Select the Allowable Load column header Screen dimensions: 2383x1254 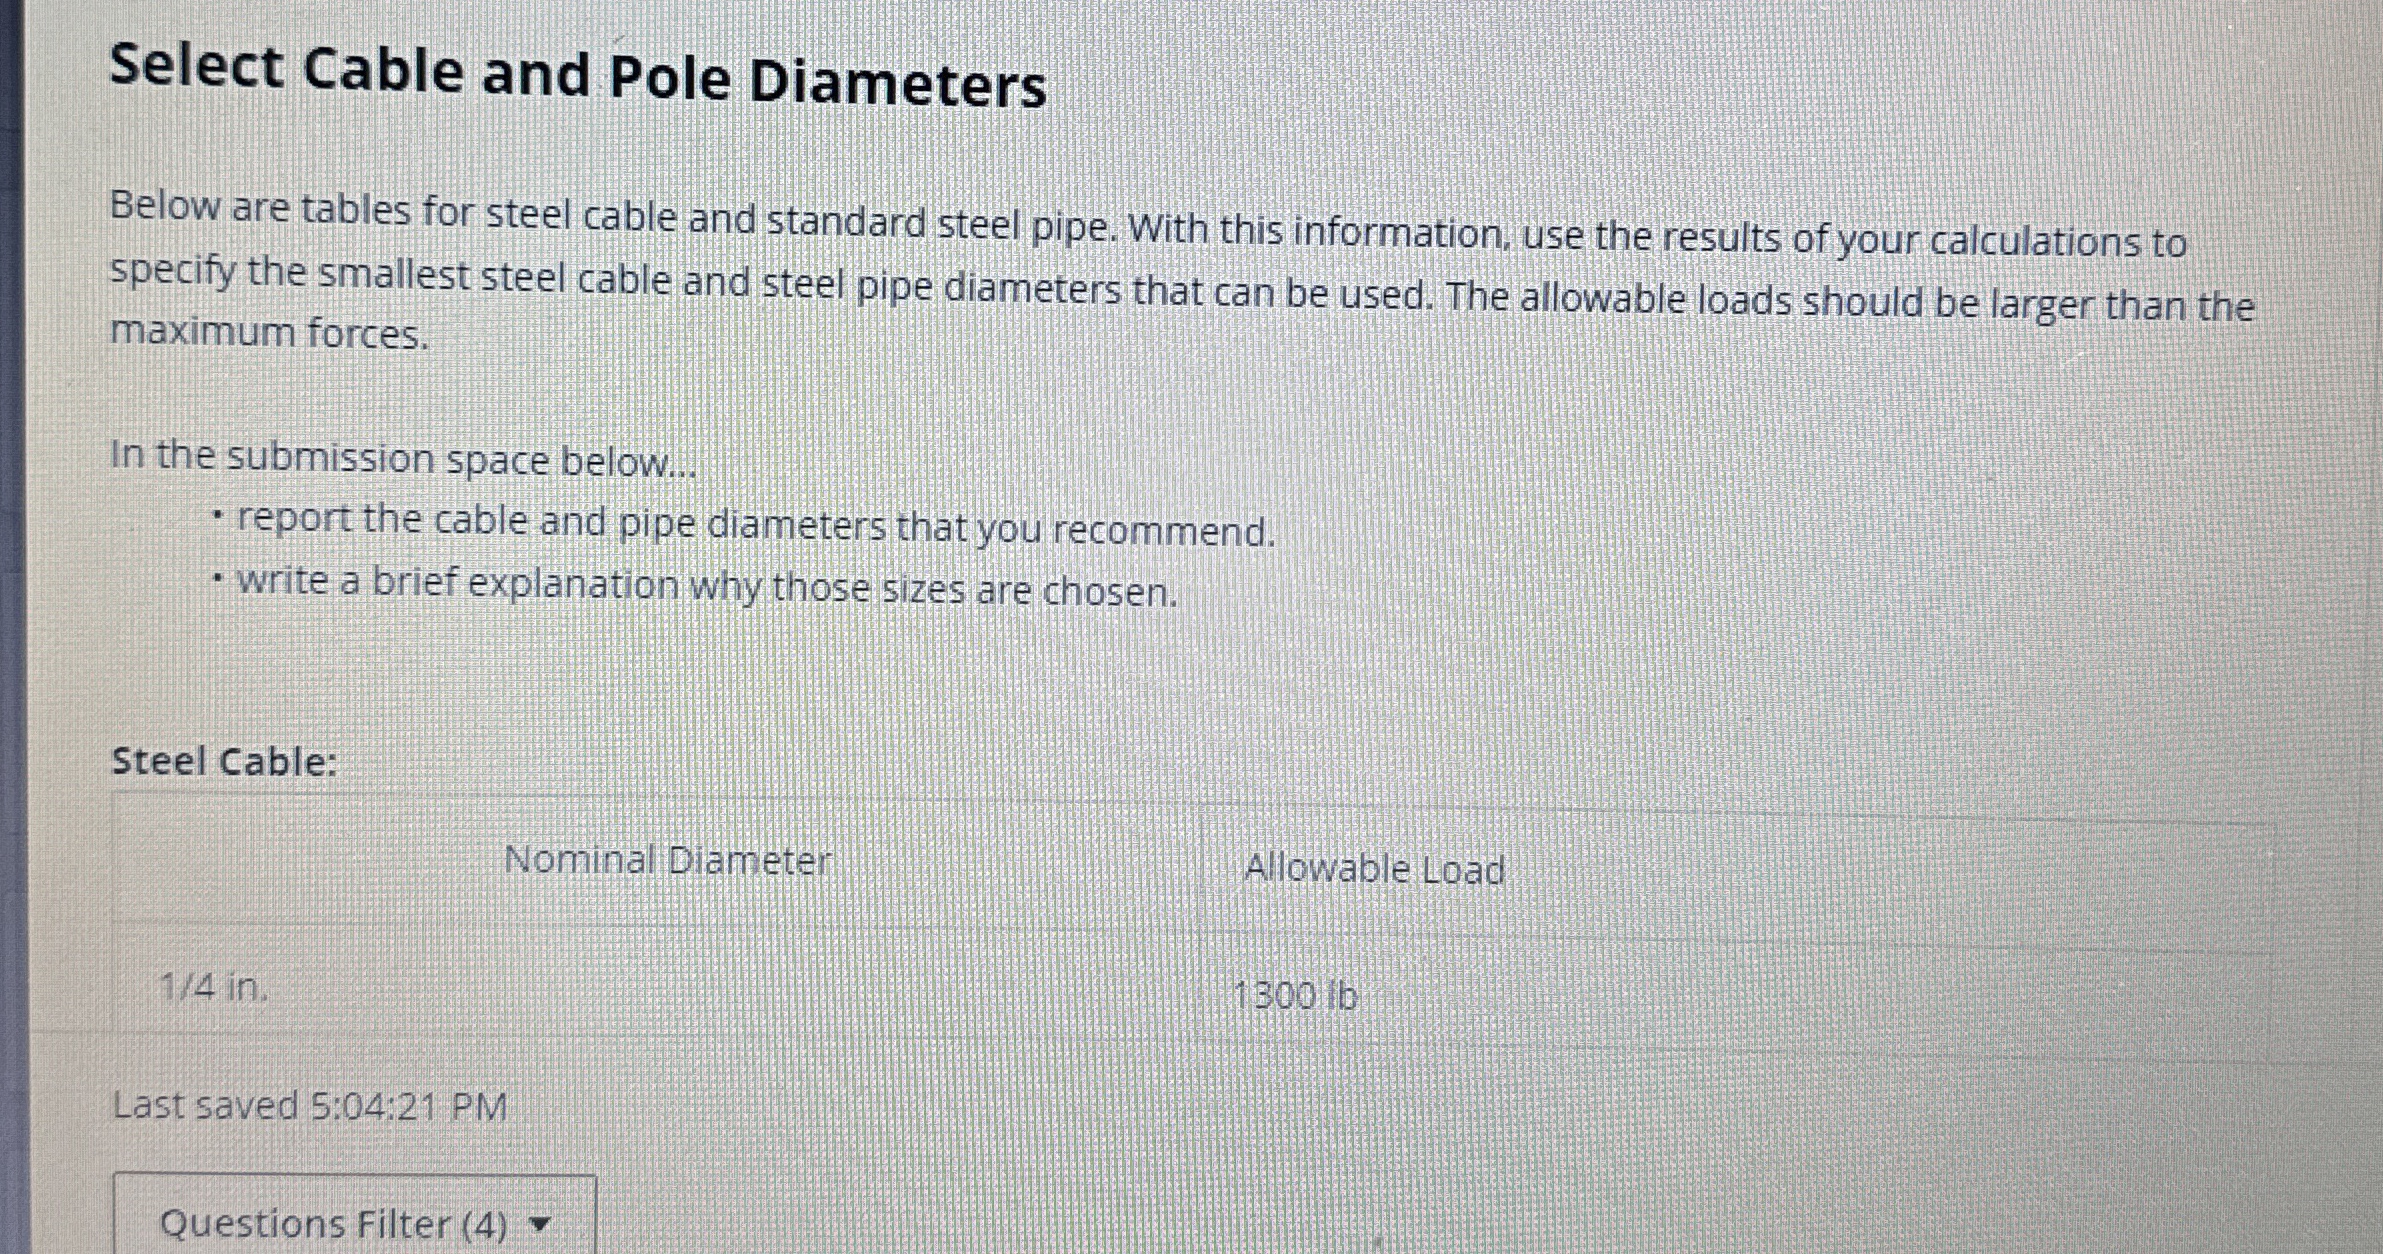(1374, 868)
